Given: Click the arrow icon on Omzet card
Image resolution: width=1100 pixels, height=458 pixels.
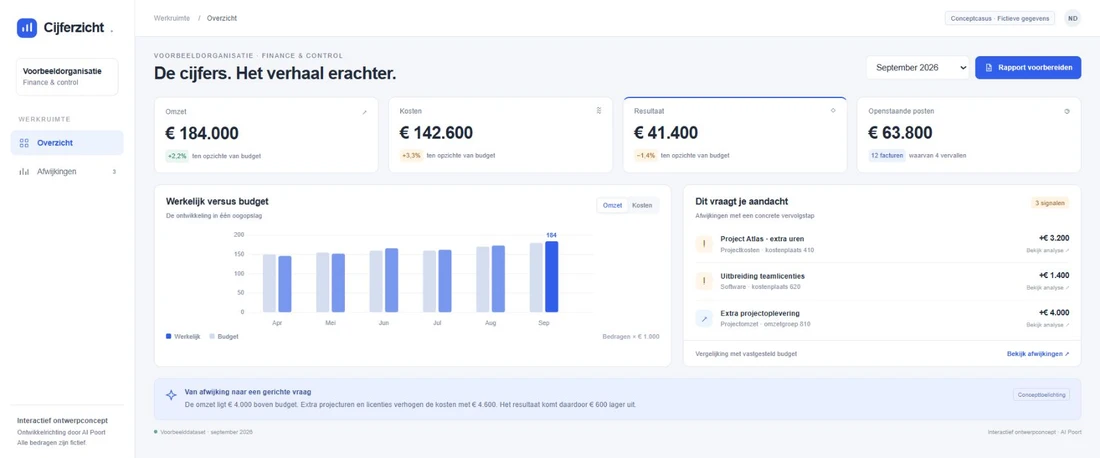Looking at the screenshot, I should click(x=364, y=112).
